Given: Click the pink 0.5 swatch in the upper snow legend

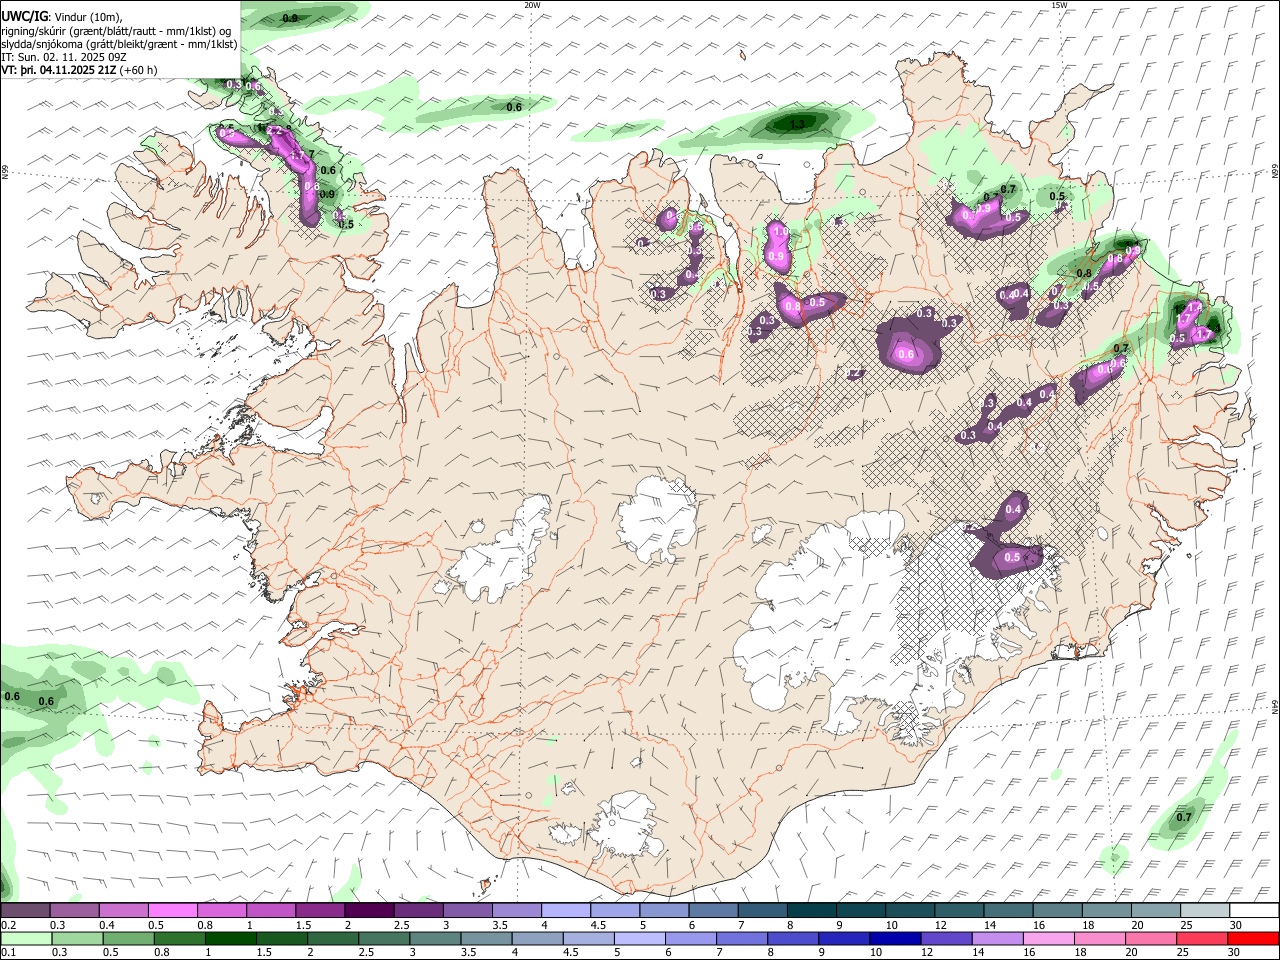Looking at the screenshot, I should tap(172, 911).
